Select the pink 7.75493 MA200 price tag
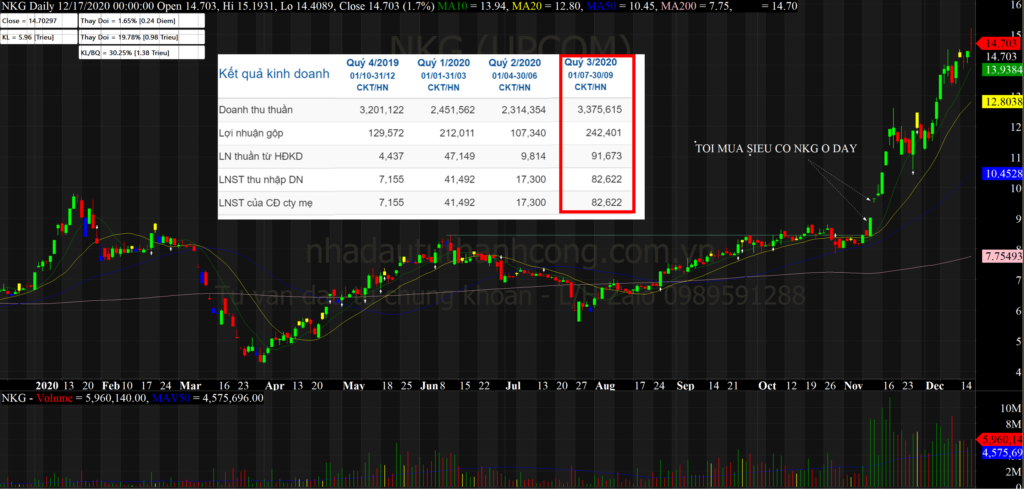The height and width of the screenshot is (489, 1024). pyautogui.click(x=1001, y=256)
